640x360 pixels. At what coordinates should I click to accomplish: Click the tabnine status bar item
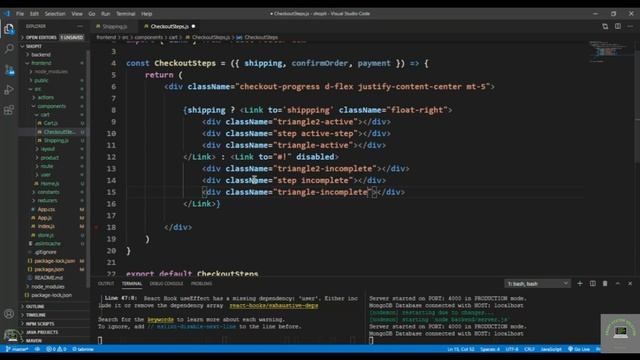click(x=83, y=349)
